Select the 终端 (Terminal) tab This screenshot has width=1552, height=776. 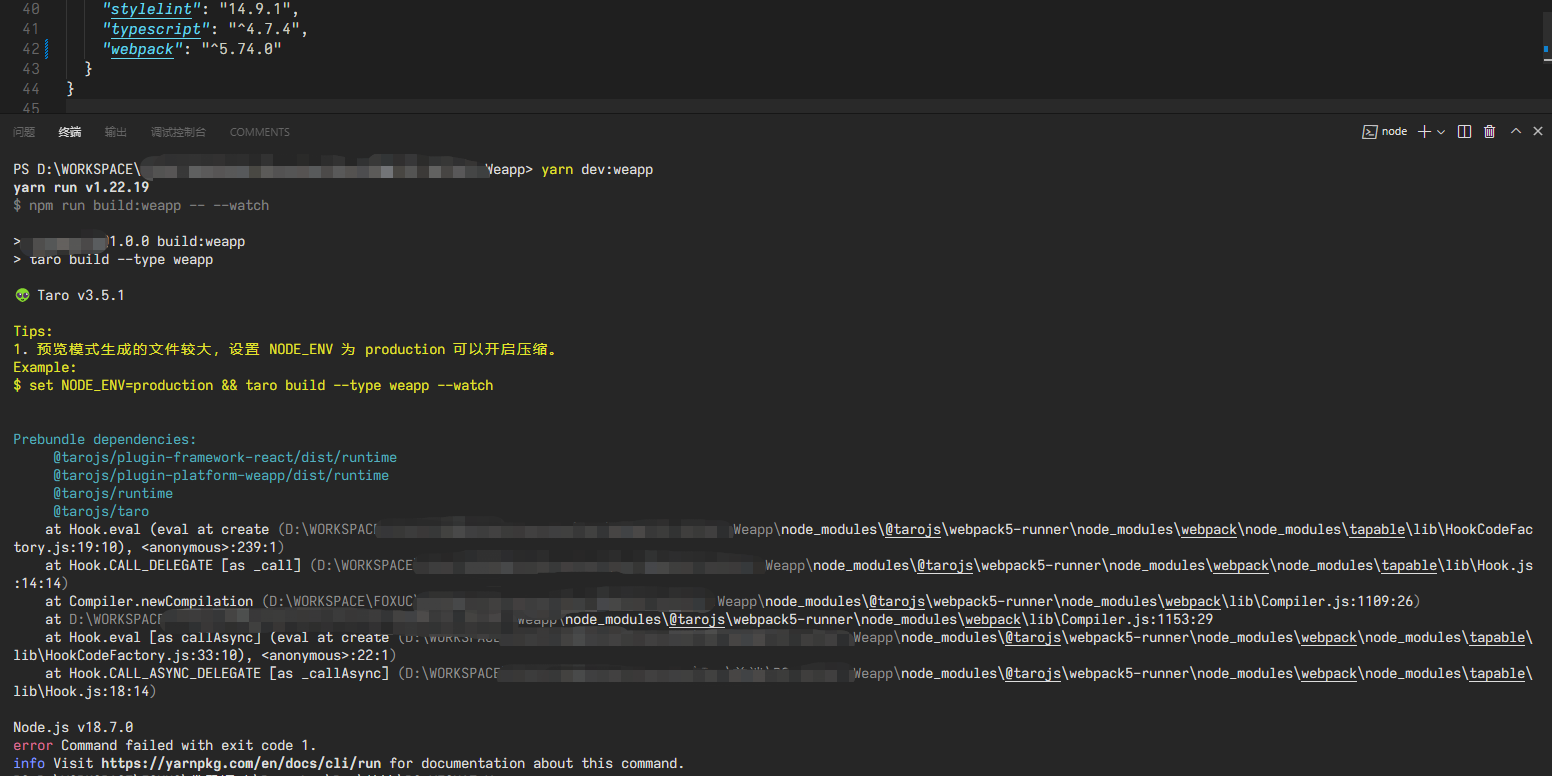pyautogui.click(x=70, y=132)
